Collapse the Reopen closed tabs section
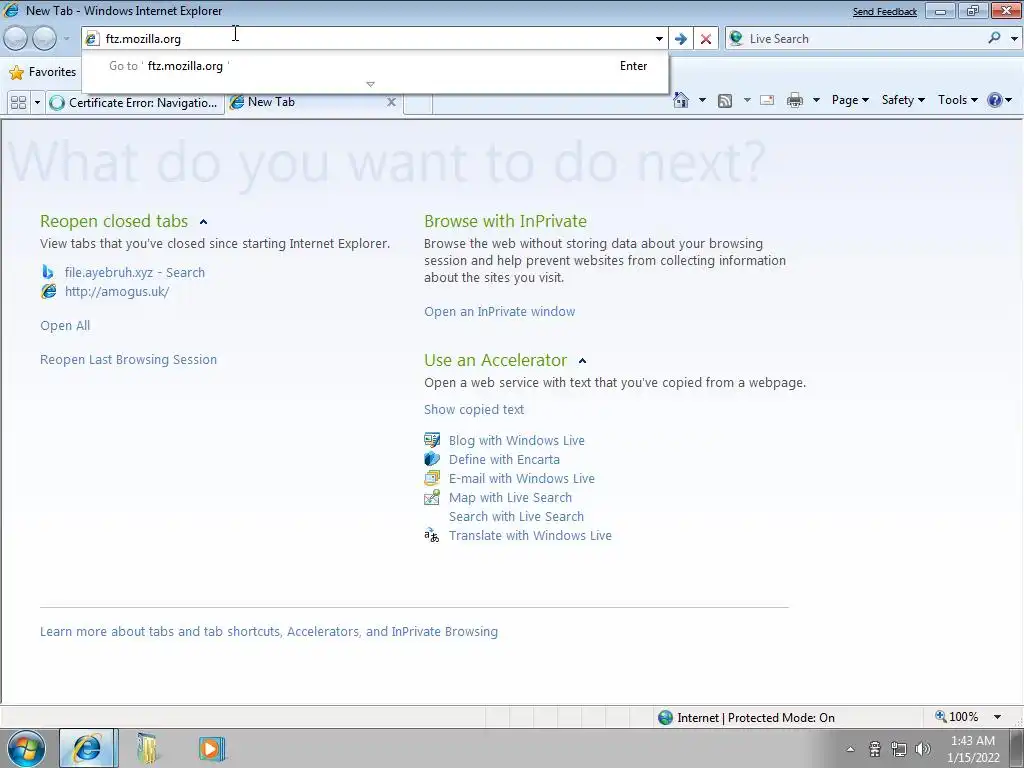The width and height of the screenshot is (1024, 768). pyautogui.click(x=203, y=222)
